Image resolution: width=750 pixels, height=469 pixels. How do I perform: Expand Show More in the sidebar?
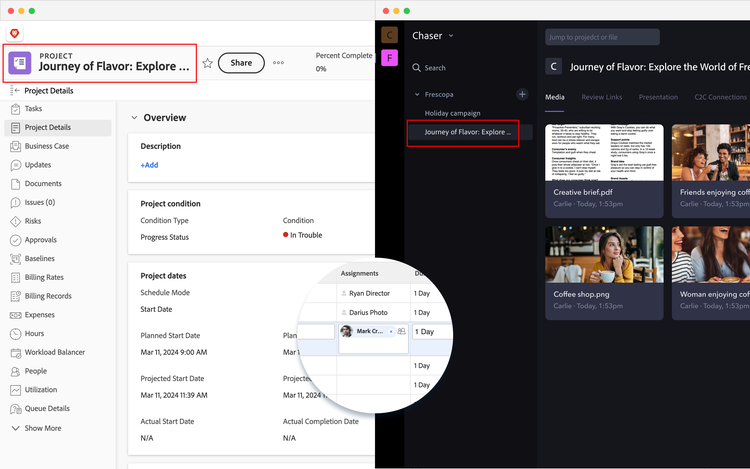(x=16, y=428)
